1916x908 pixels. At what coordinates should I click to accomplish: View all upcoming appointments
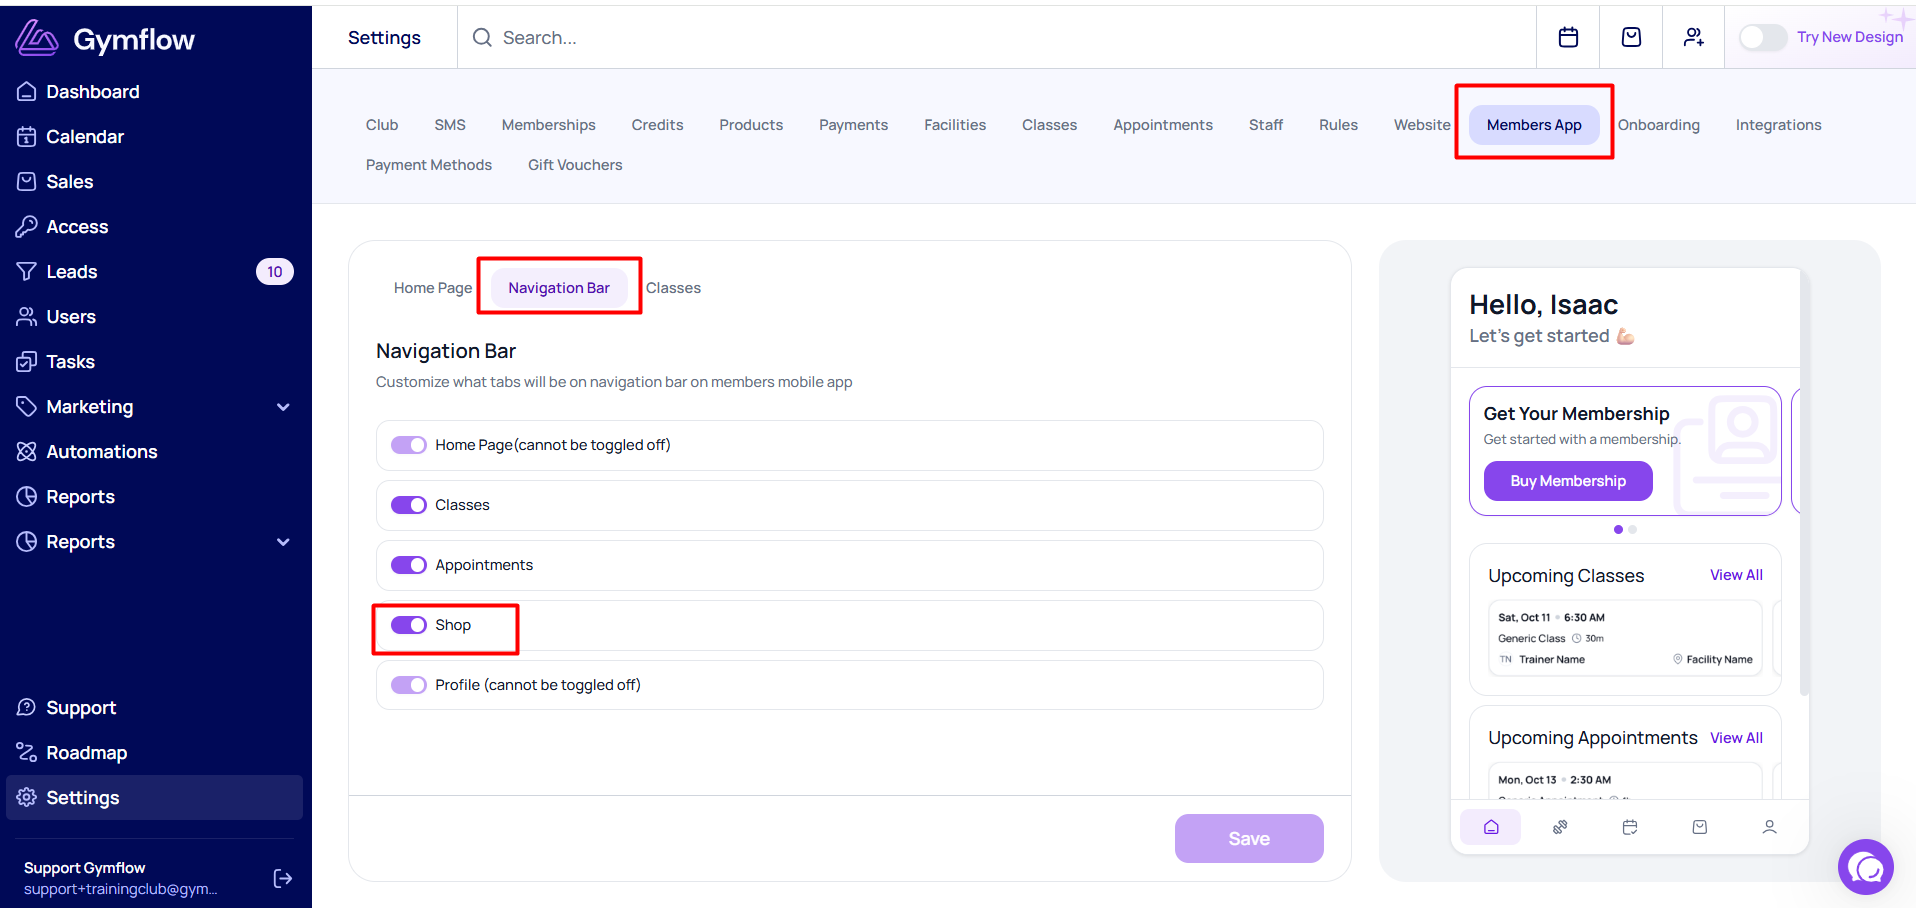[x=1736, y=738]
